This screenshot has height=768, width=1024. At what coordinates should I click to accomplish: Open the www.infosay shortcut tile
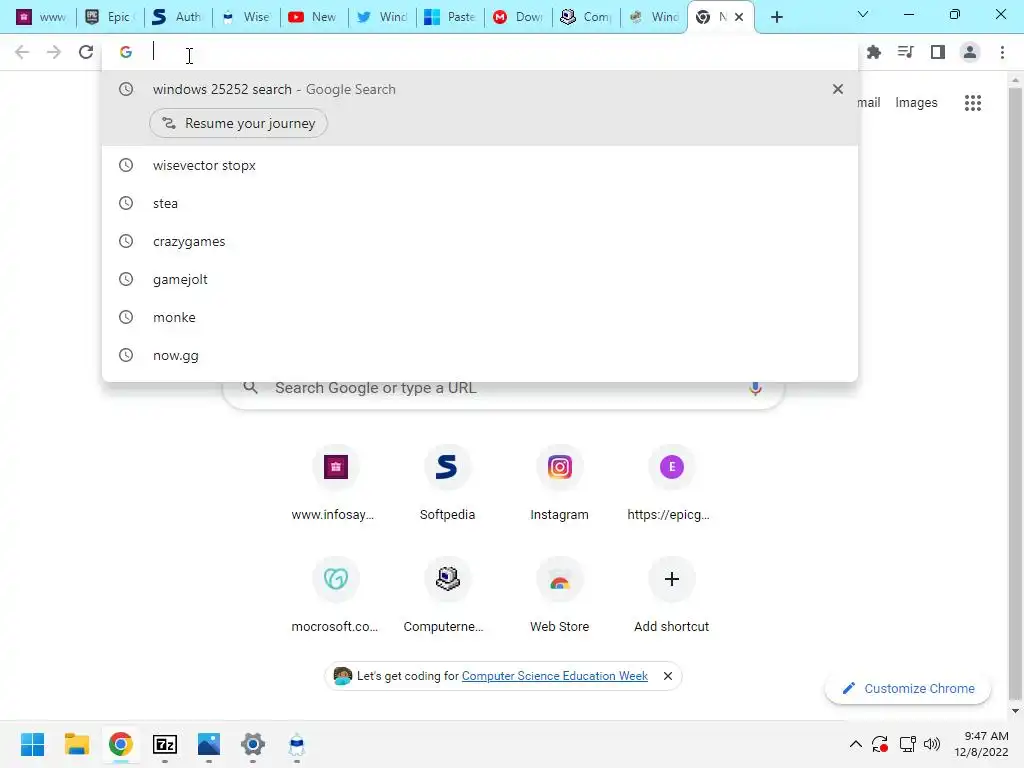(x=335, y=483)
